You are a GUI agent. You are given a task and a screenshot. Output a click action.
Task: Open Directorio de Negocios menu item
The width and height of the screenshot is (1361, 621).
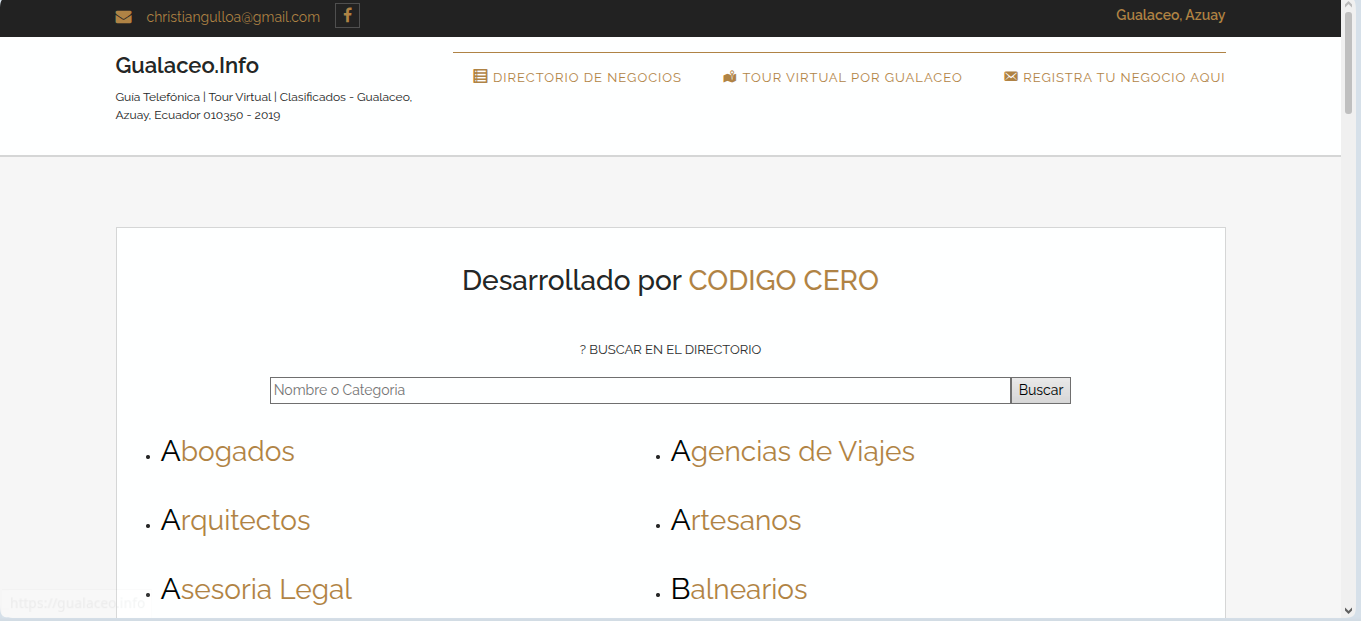(x=577, y=77)
